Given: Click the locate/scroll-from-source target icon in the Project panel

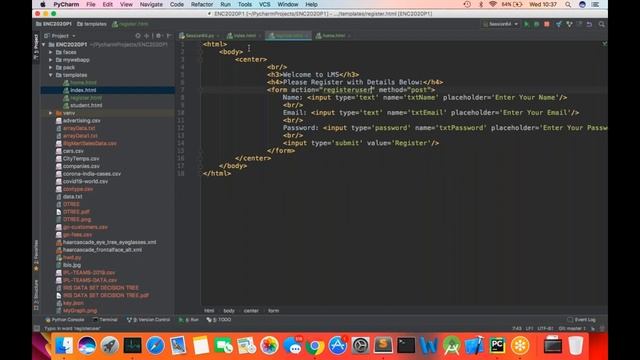Looking at the screenshot, I should tap(138, 36).
